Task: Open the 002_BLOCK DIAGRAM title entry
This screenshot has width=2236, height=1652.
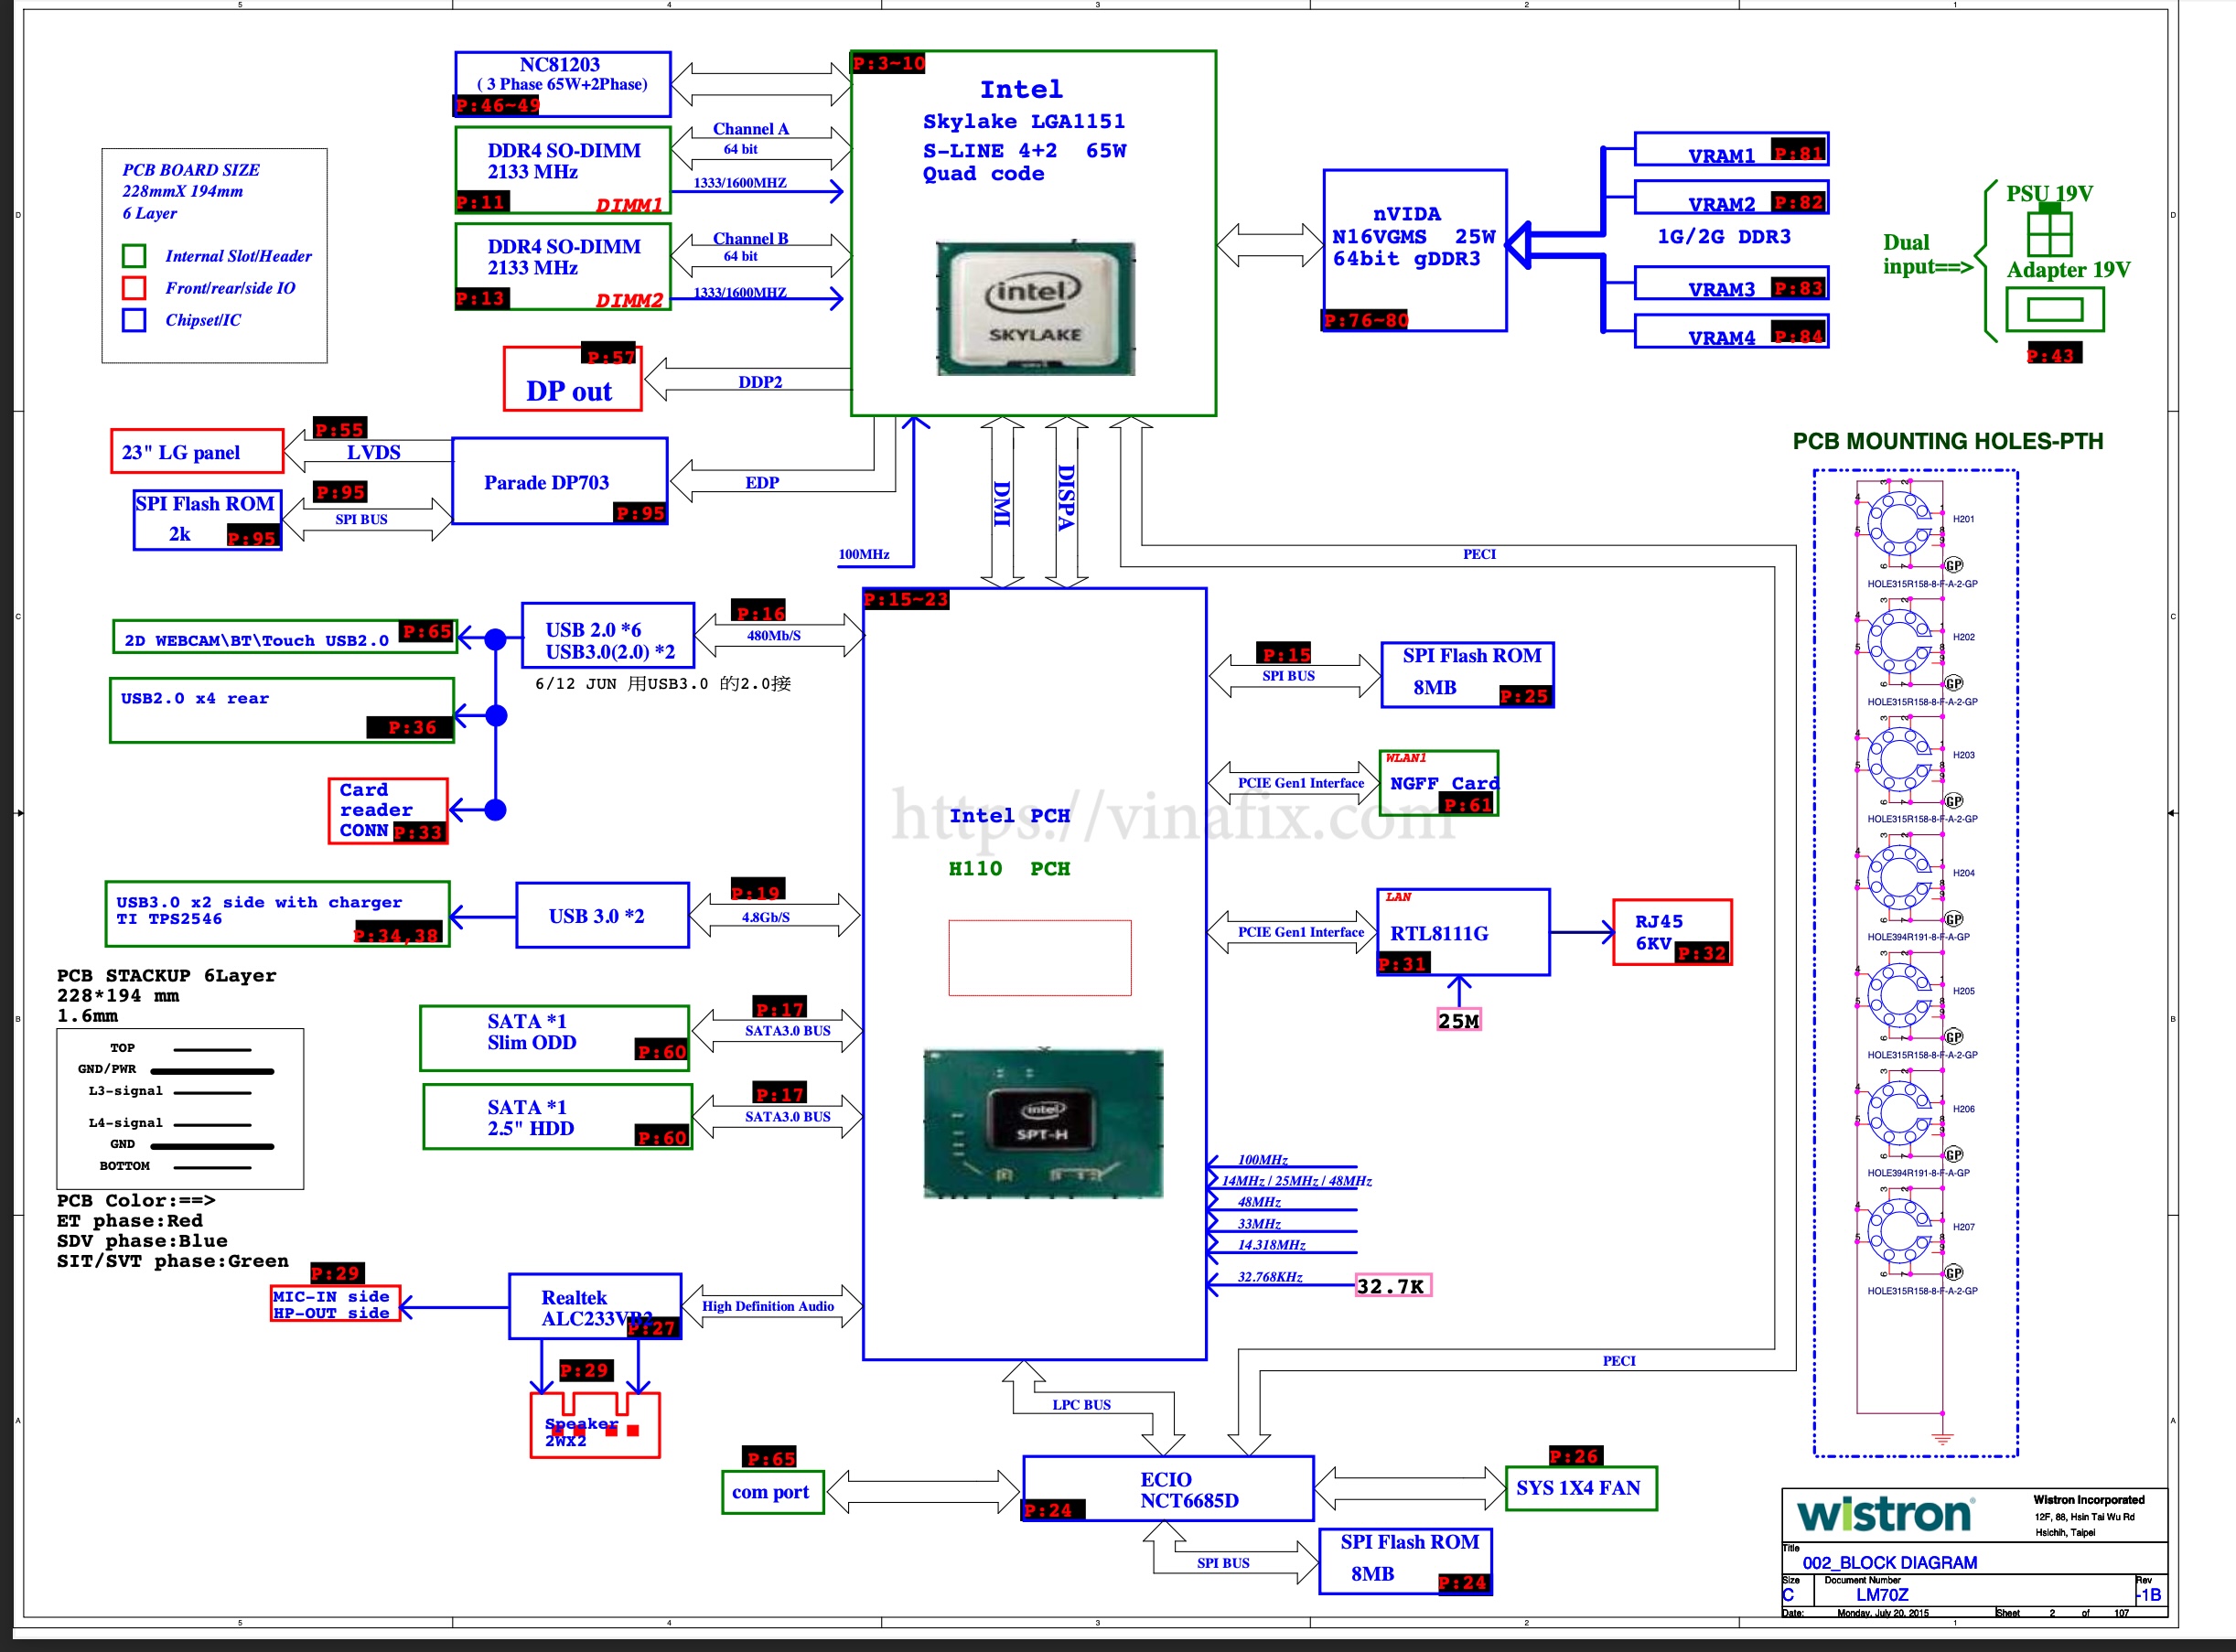Action: click(1890, 1562)
